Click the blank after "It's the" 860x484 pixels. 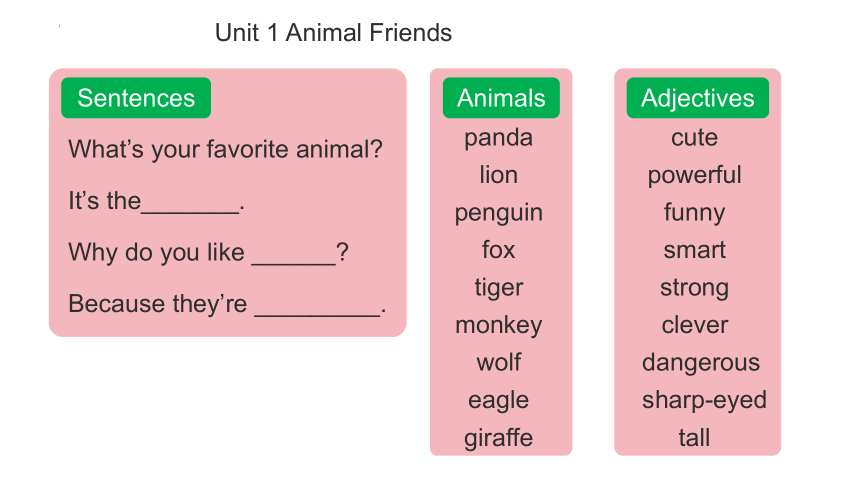[190, 204]
